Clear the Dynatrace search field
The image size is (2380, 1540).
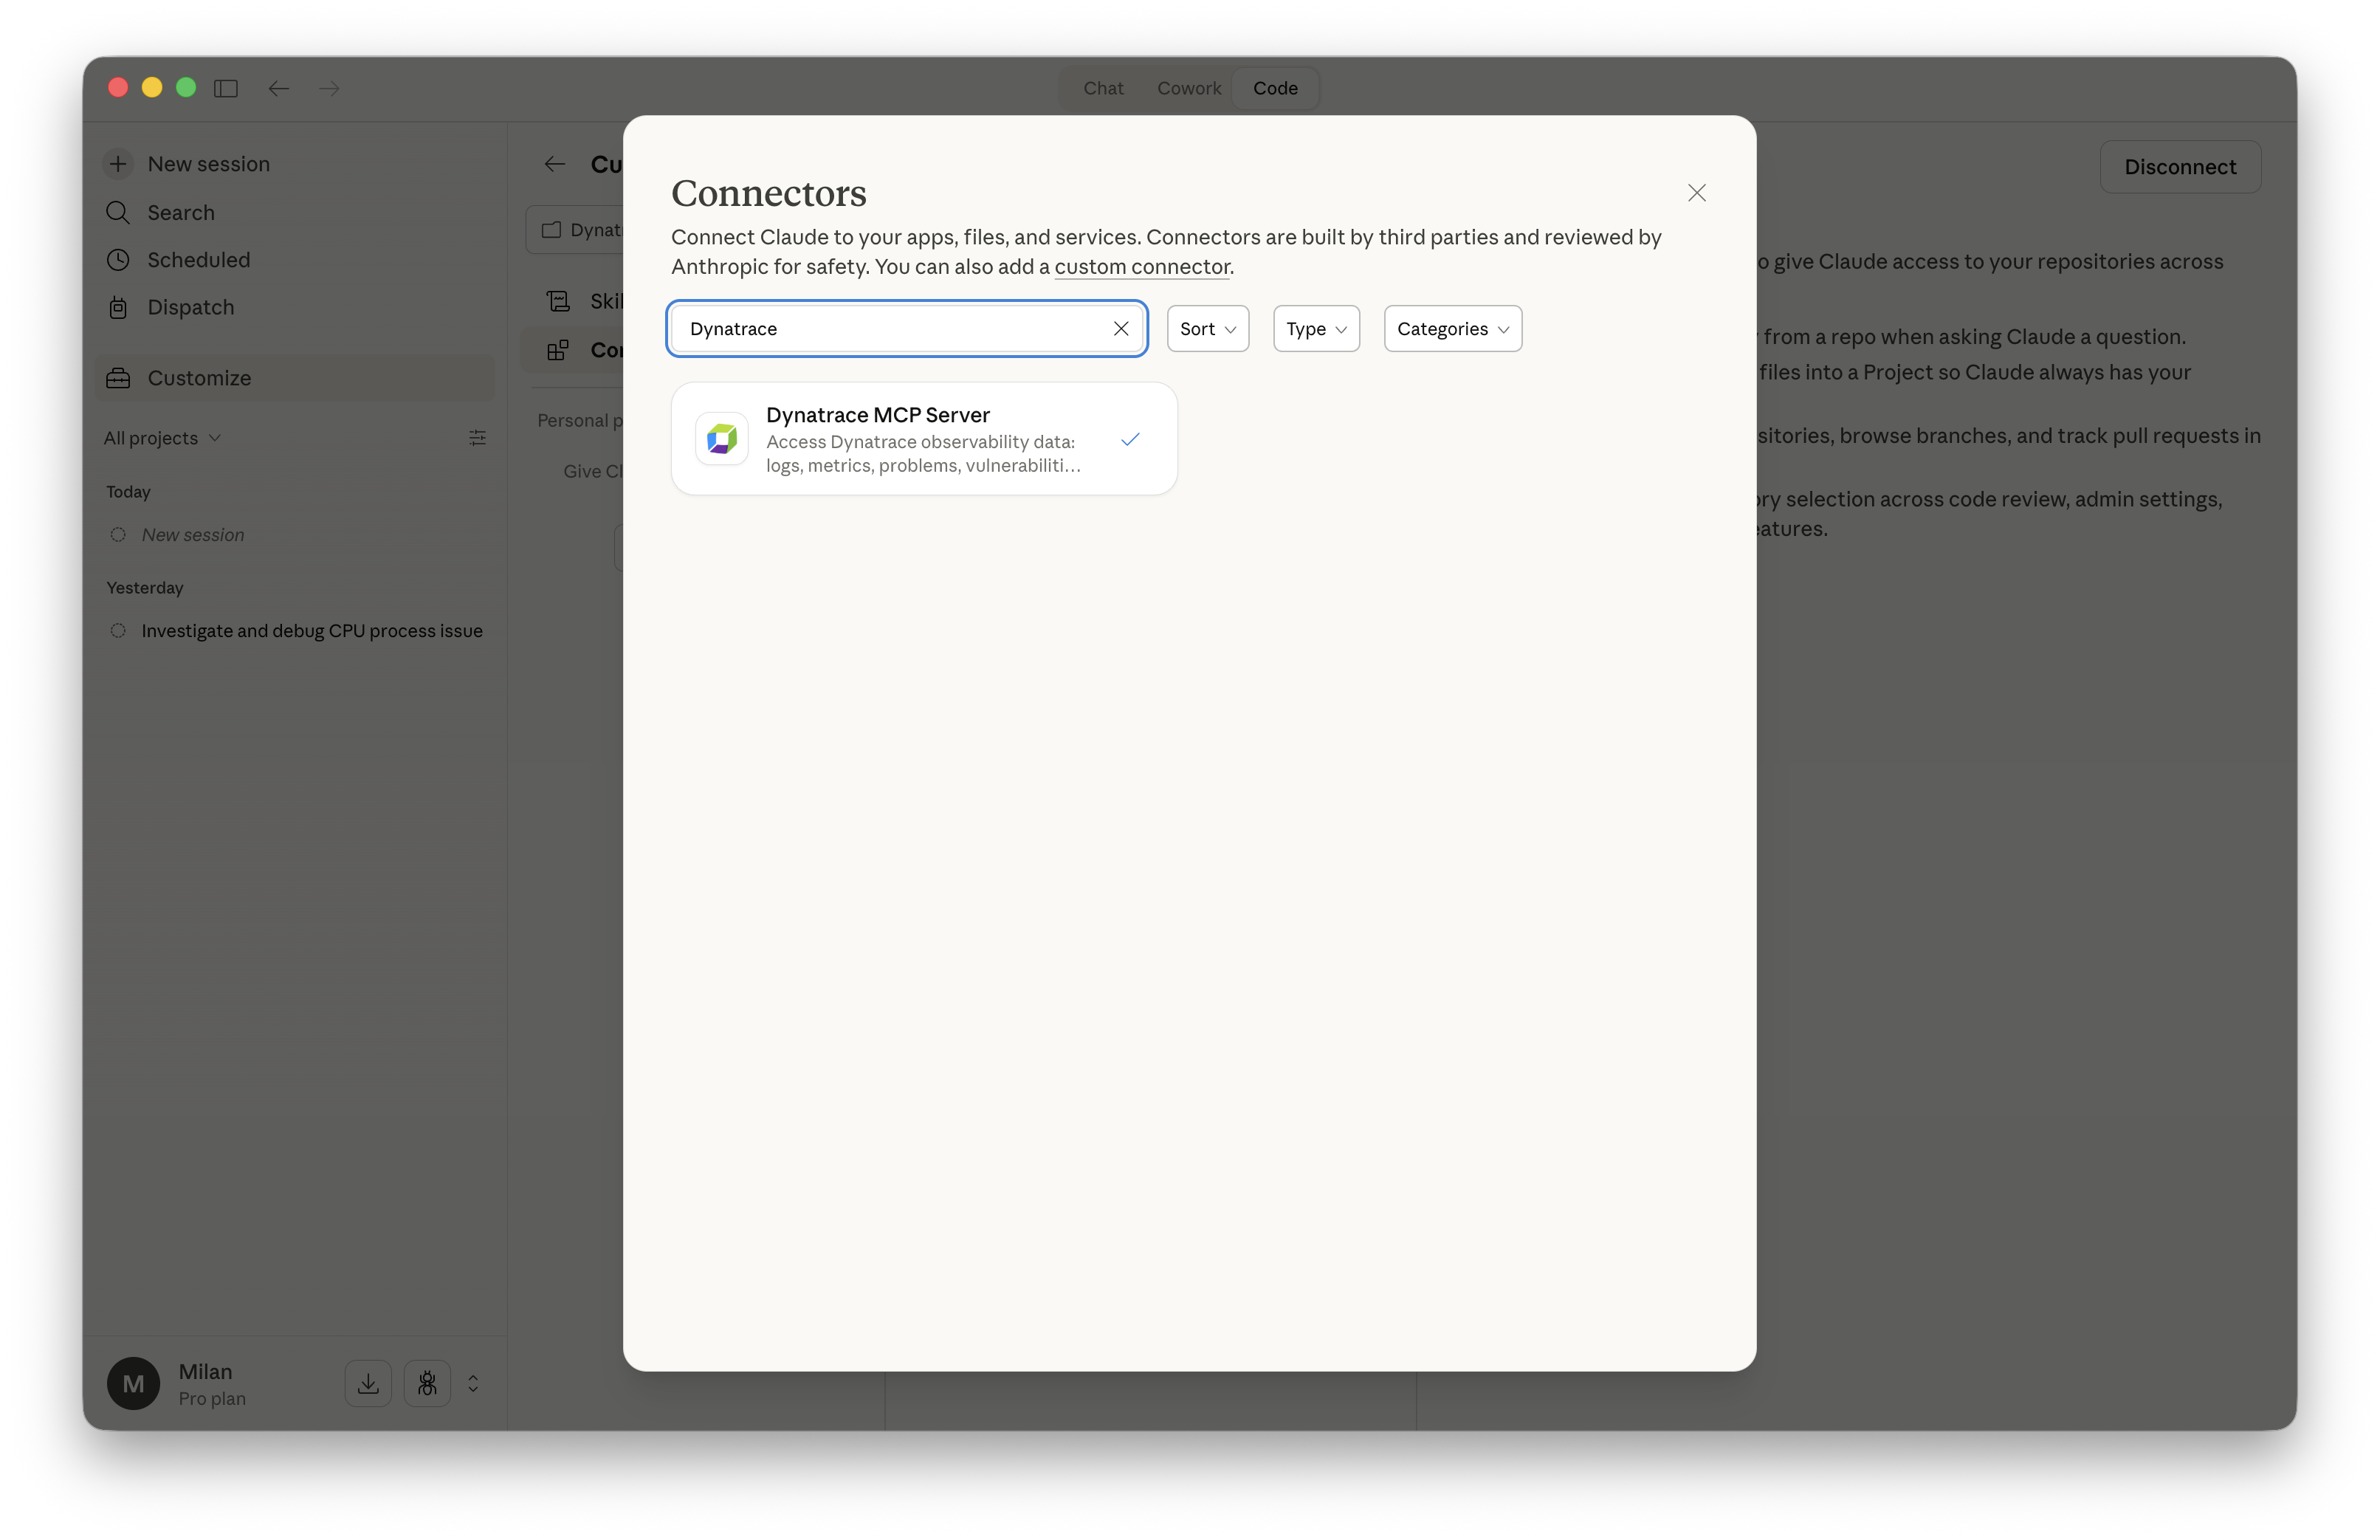(1121, 328)
